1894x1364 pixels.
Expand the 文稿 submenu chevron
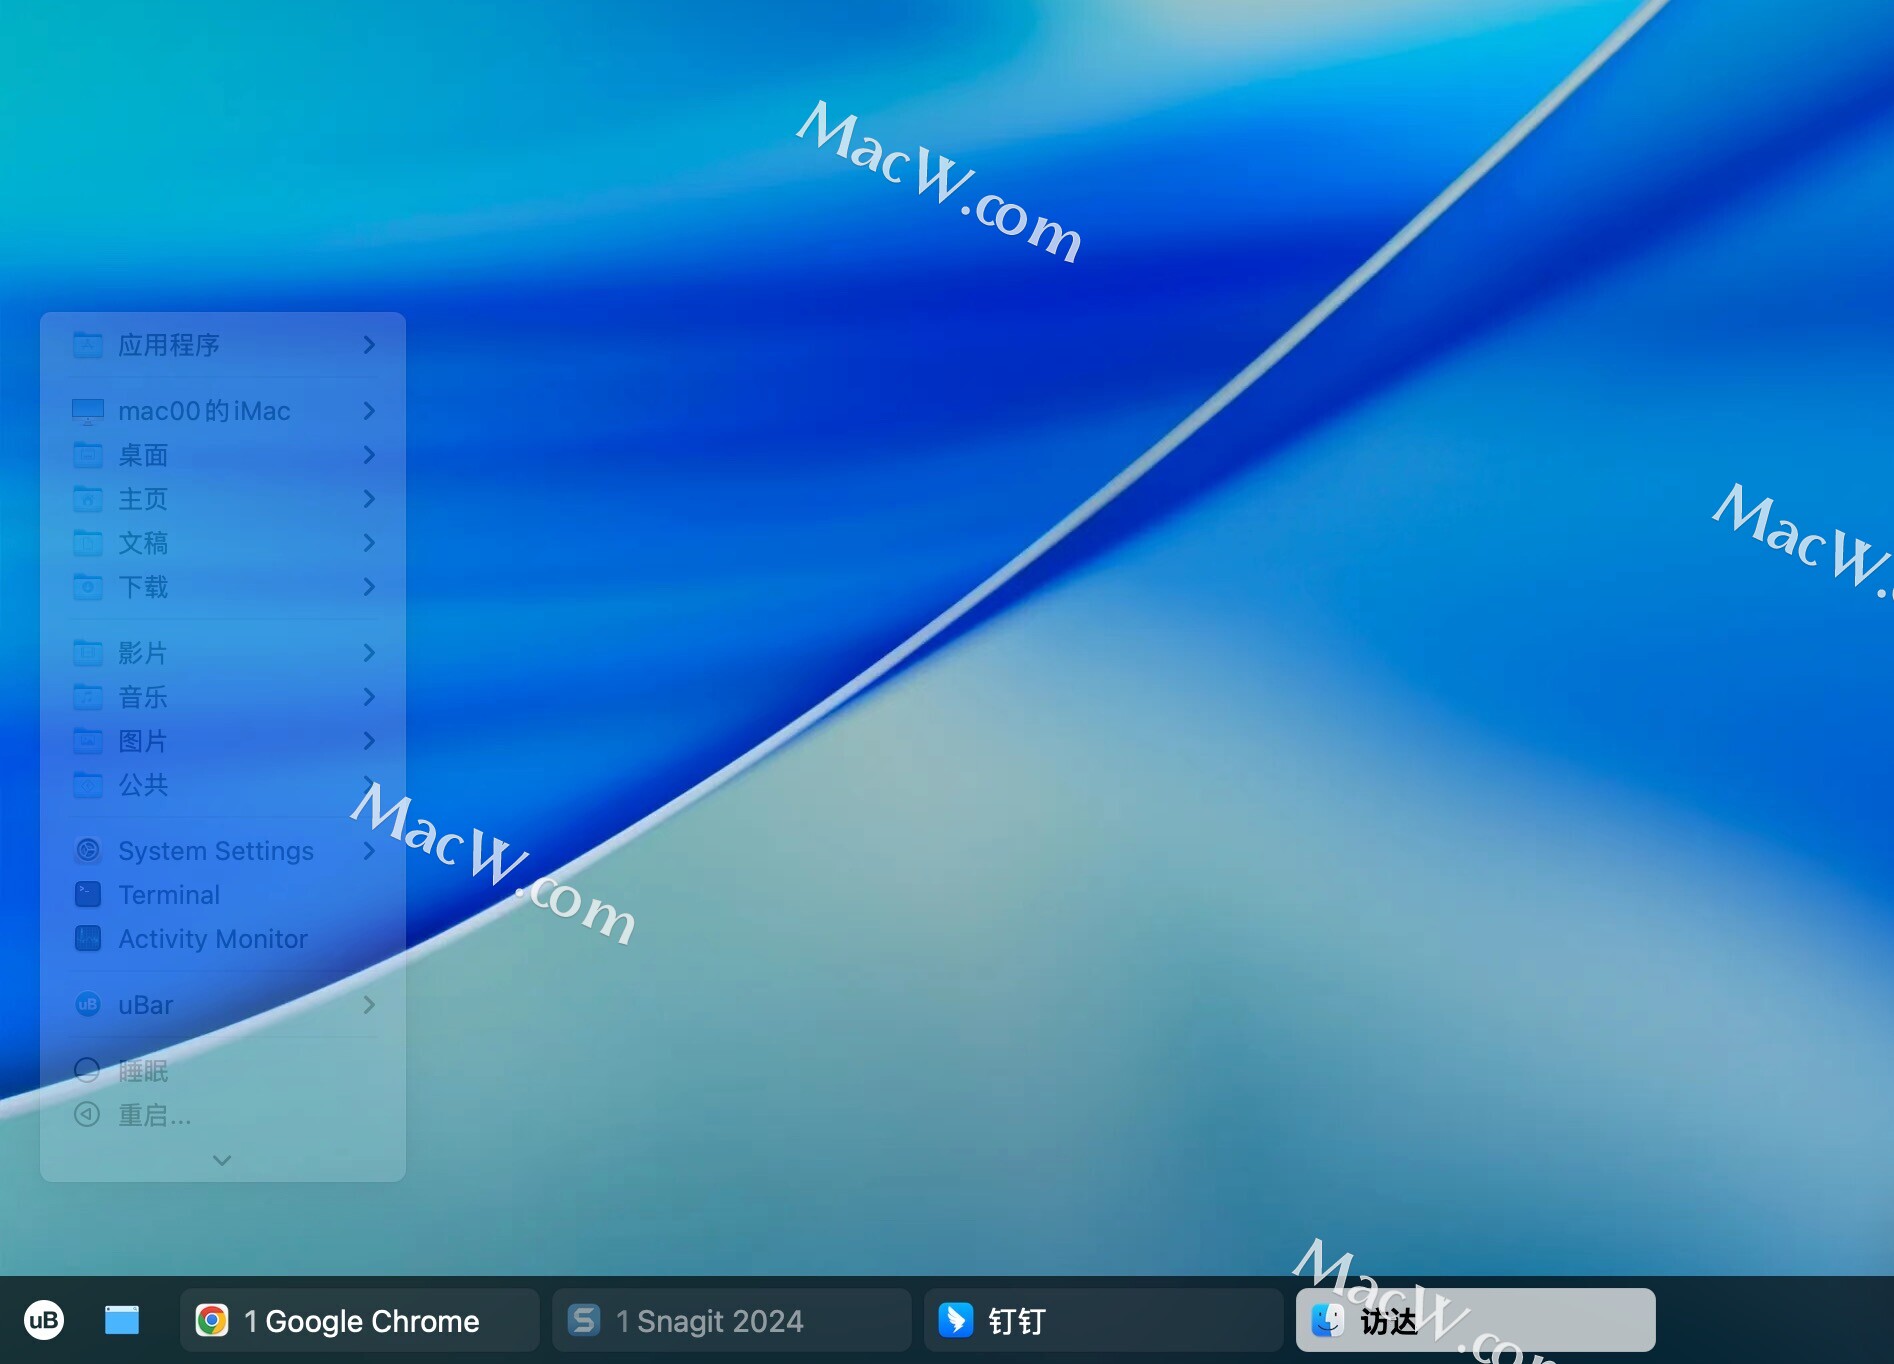pos(369,543)
